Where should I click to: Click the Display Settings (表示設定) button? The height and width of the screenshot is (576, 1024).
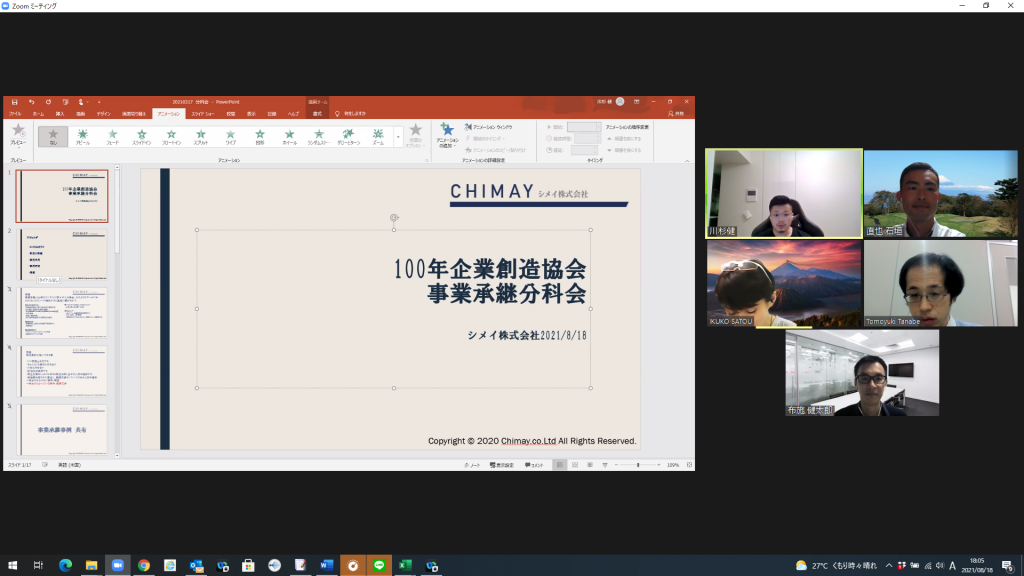pos(503,465)
